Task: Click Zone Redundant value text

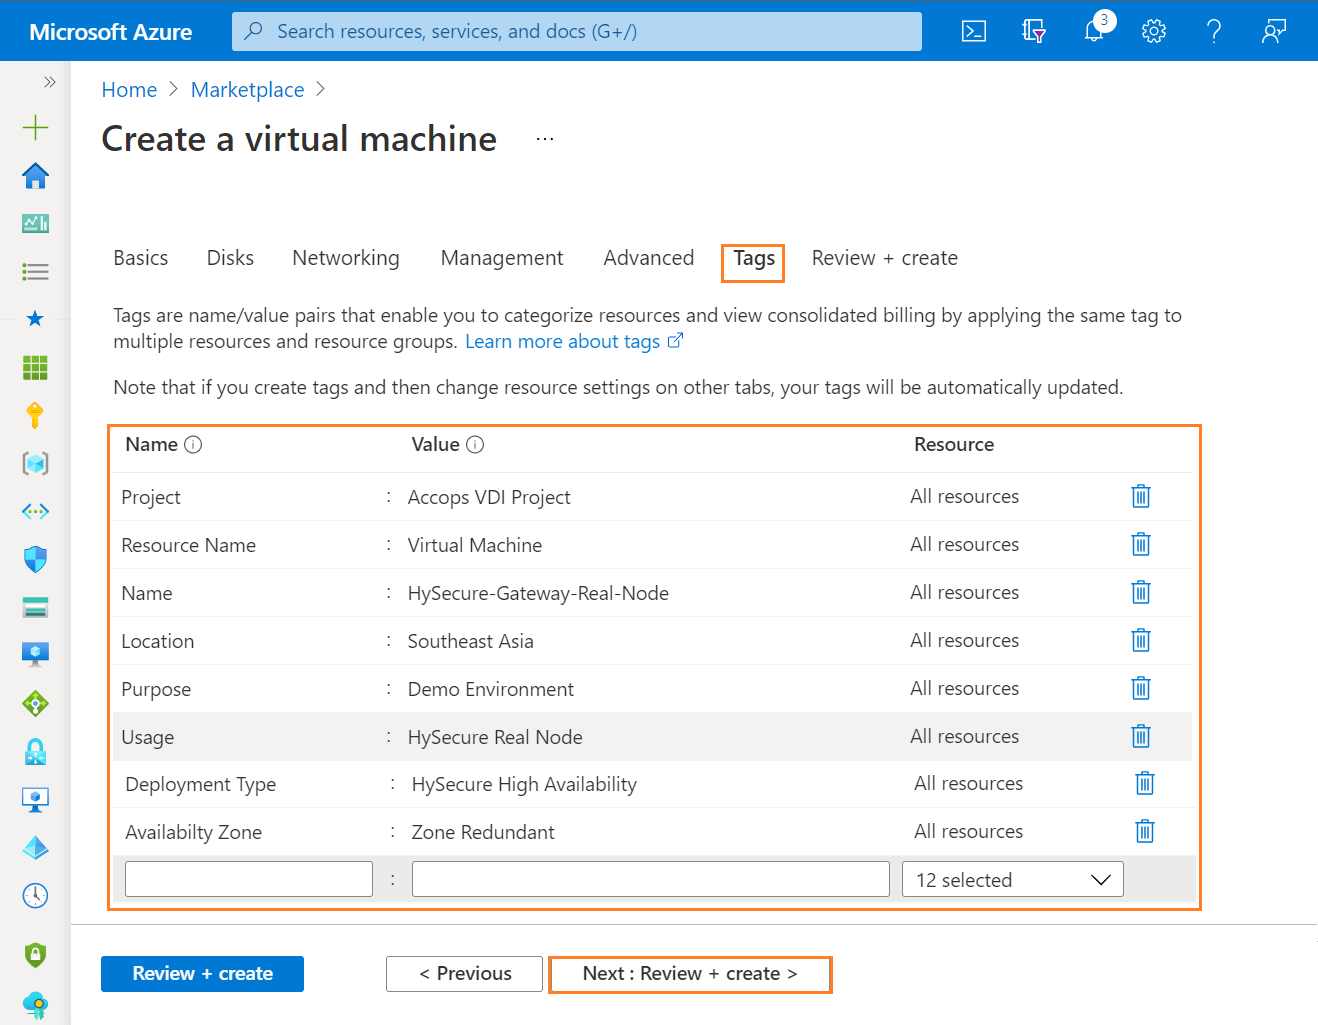Action: (x=483, y=832)
